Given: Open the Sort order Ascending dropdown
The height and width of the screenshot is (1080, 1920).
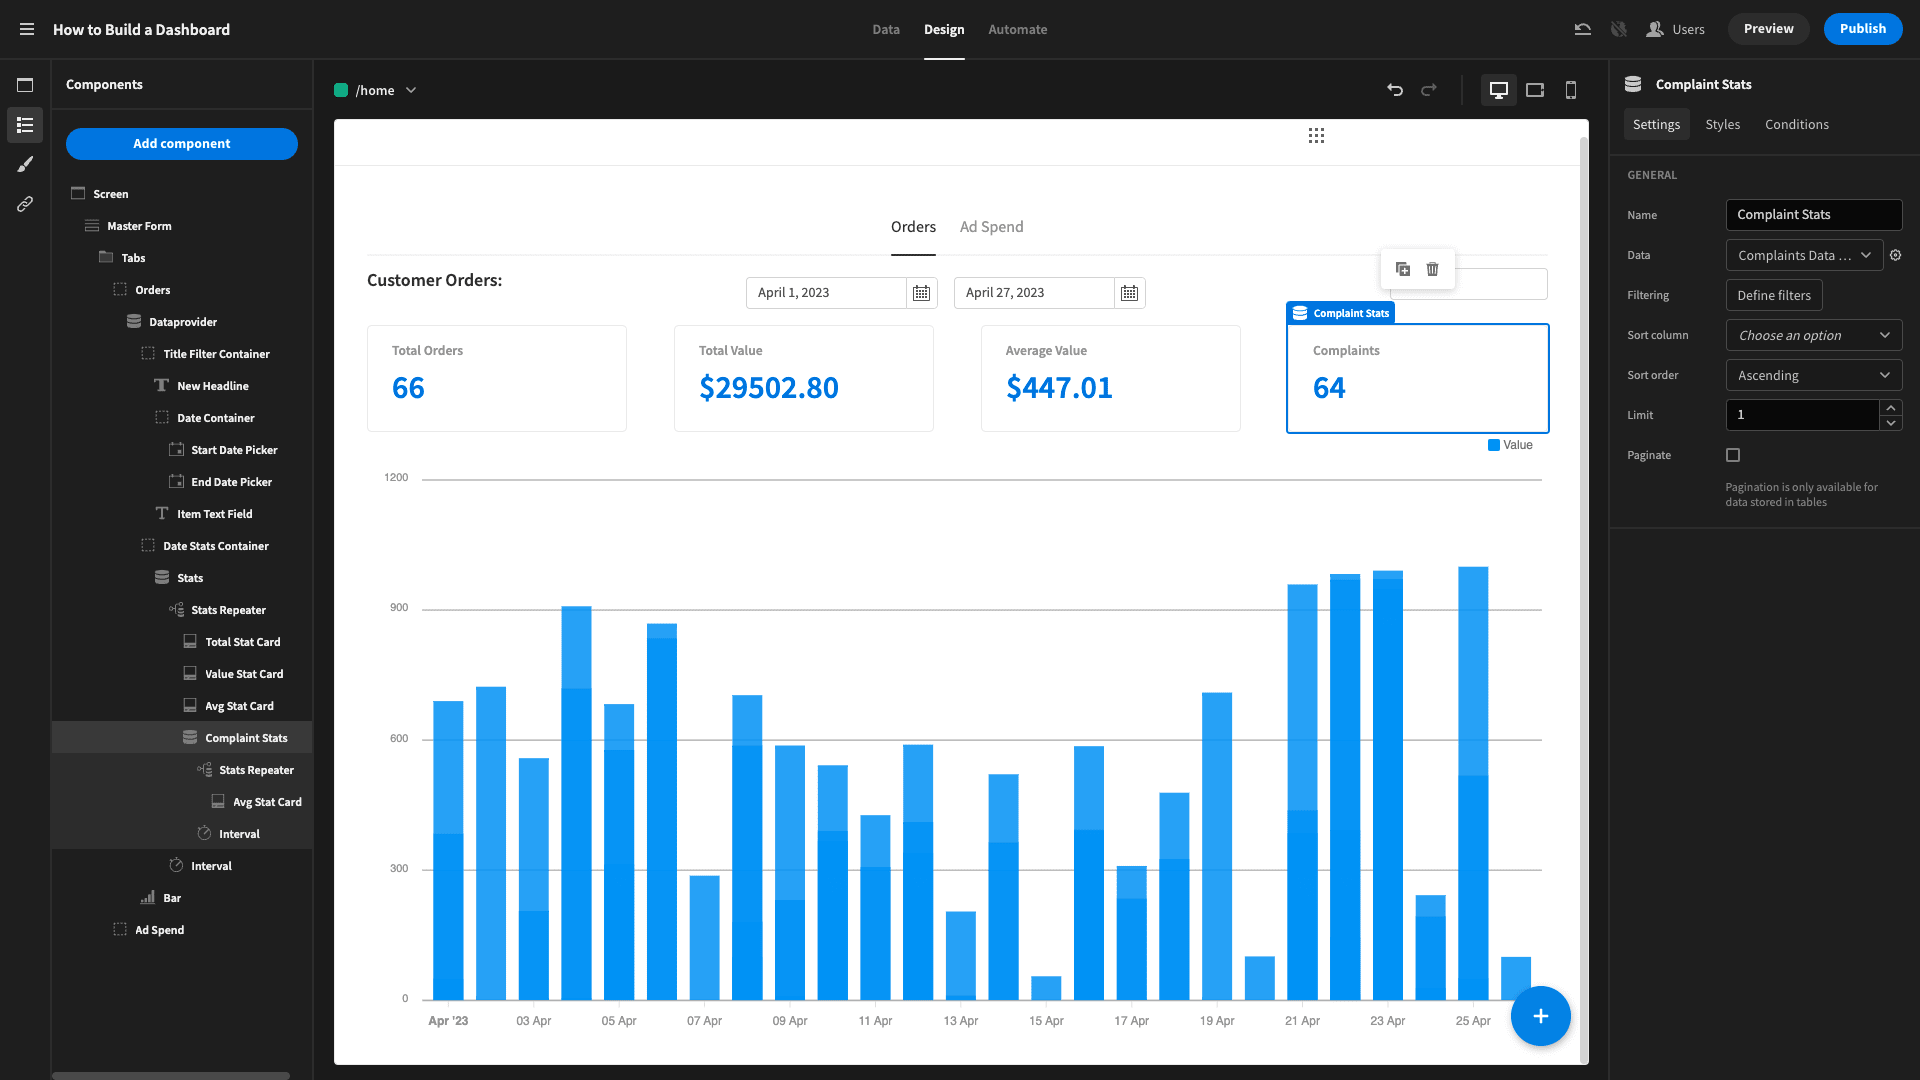Looking at the screenshot, I should pyautogui.click(x=1813, y=375).
